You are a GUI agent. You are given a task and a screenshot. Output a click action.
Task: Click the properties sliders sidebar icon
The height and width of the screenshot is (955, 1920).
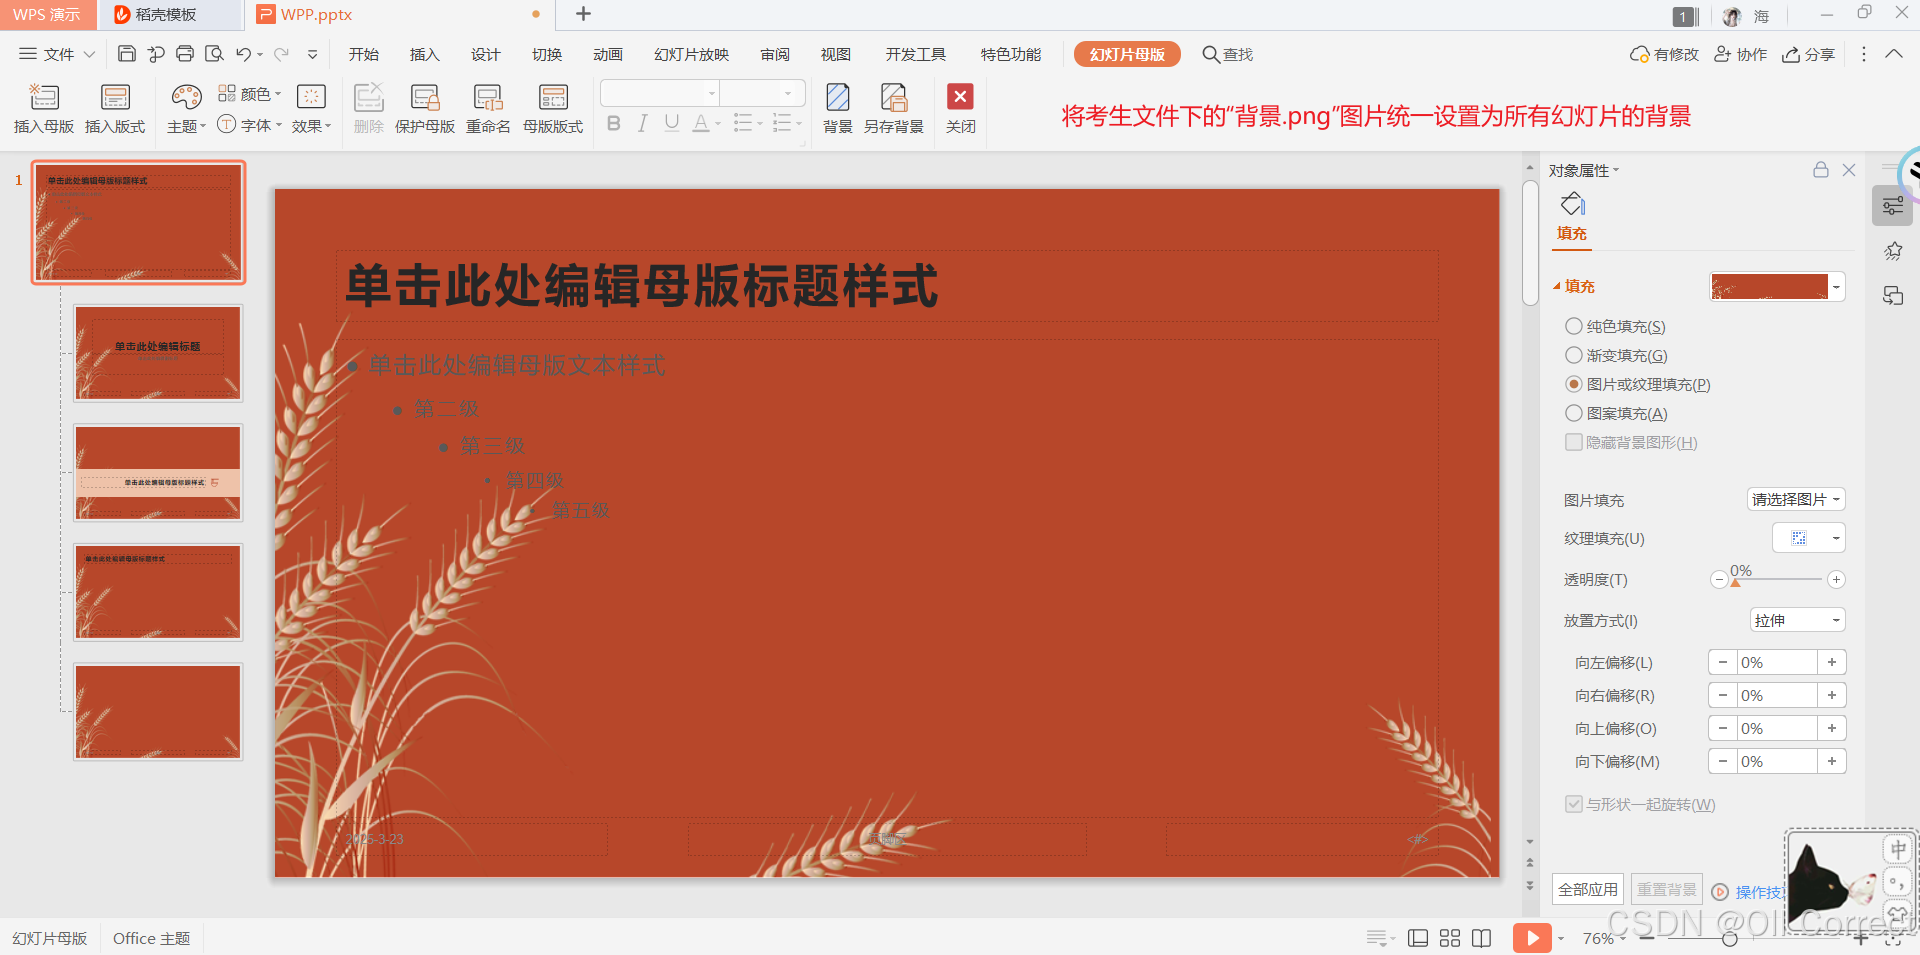click(1893, 206)
